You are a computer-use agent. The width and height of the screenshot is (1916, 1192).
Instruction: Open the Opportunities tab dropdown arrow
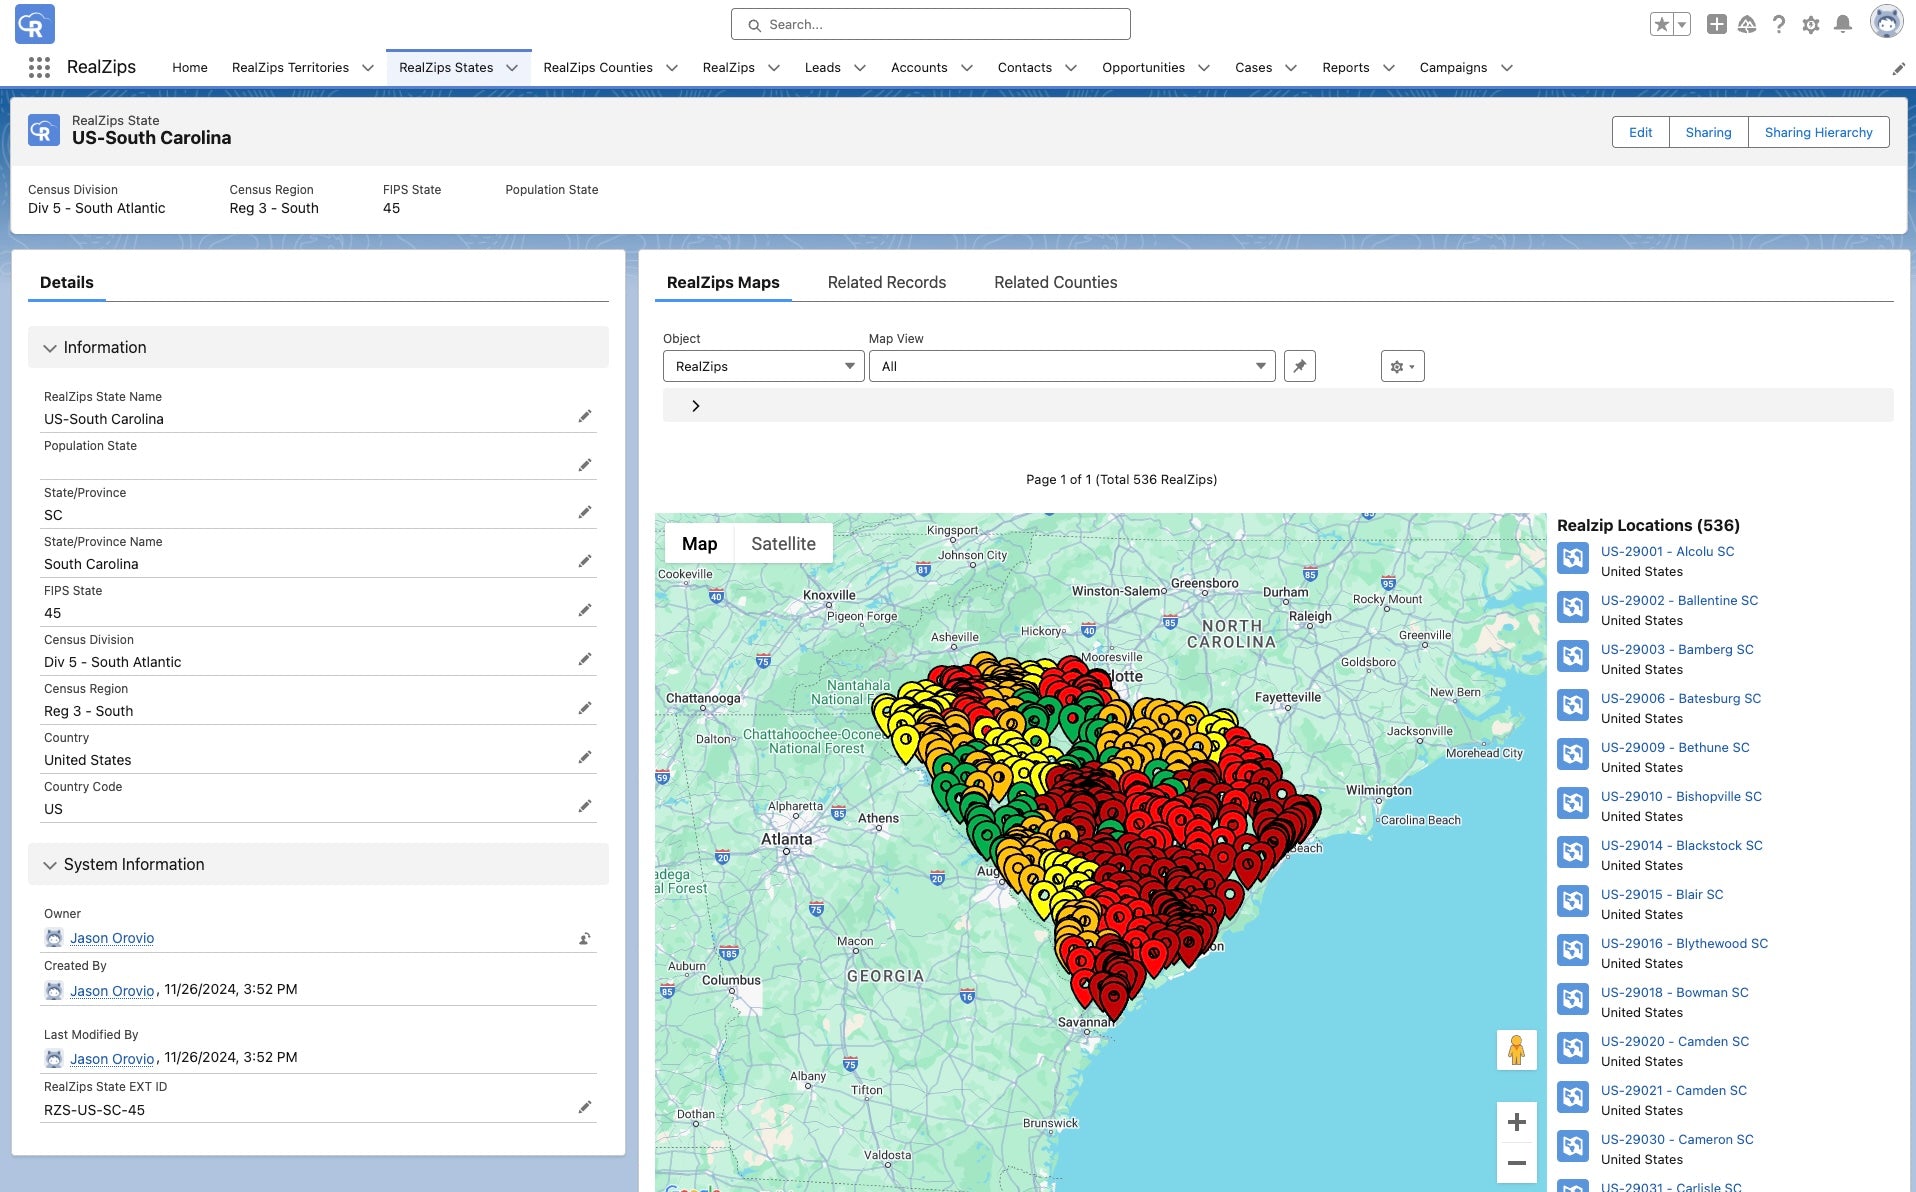tap(1204, 68)
